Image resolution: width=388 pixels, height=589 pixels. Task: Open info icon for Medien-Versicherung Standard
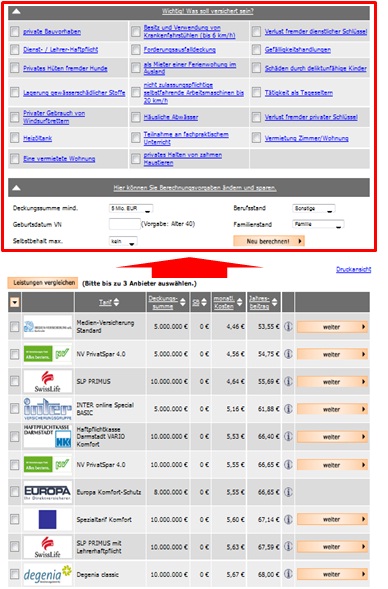pos(288,326)
